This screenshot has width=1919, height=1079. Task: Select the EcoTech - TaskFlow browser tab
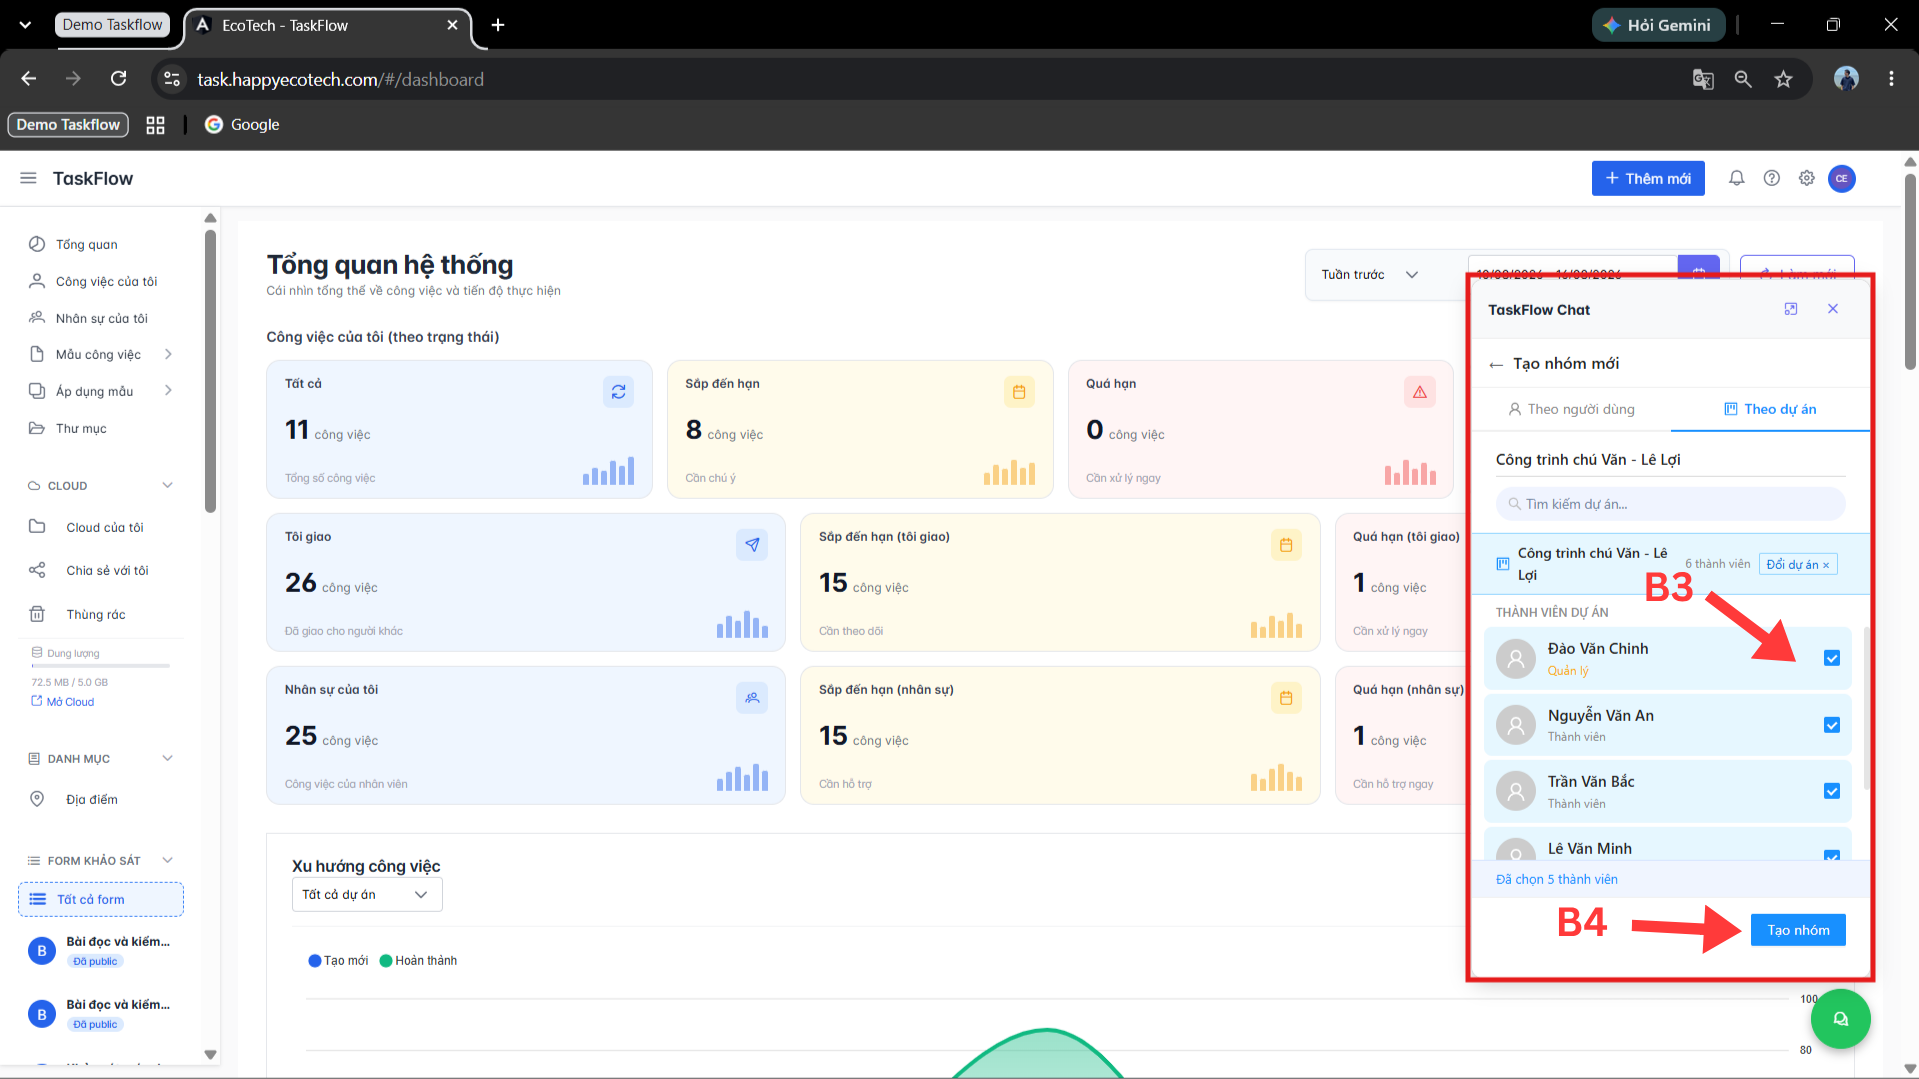tap(327, 25)
